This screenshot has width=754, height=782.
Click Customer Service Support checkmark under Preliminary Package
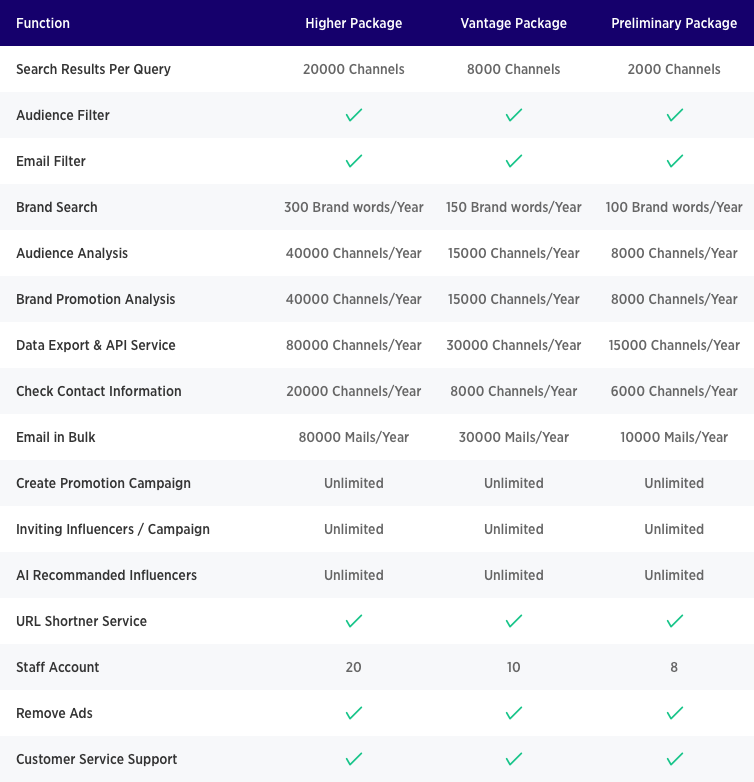(x=674, y=759)
